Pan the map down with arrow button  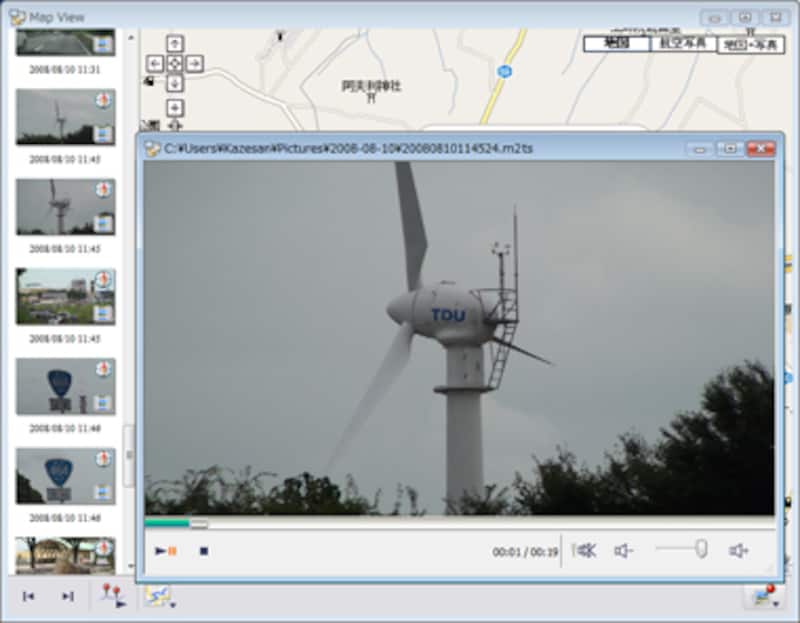point(175,83)
